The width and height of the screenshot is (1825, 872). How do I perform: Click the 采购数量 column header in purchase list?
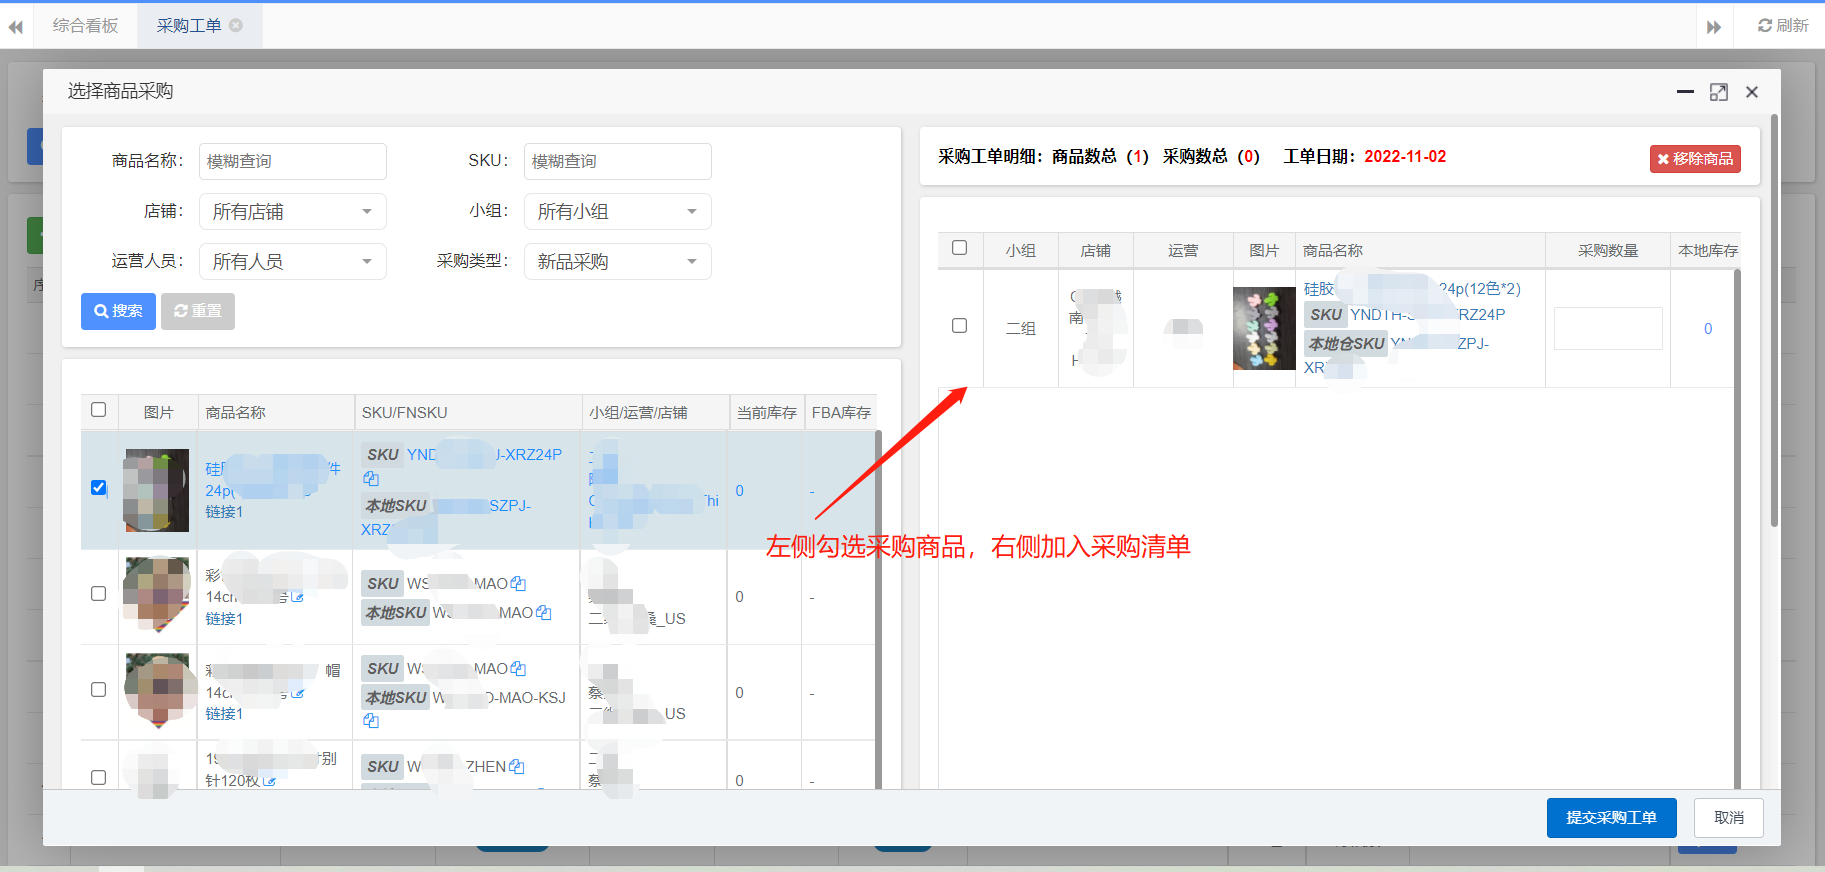point(1608,251)
